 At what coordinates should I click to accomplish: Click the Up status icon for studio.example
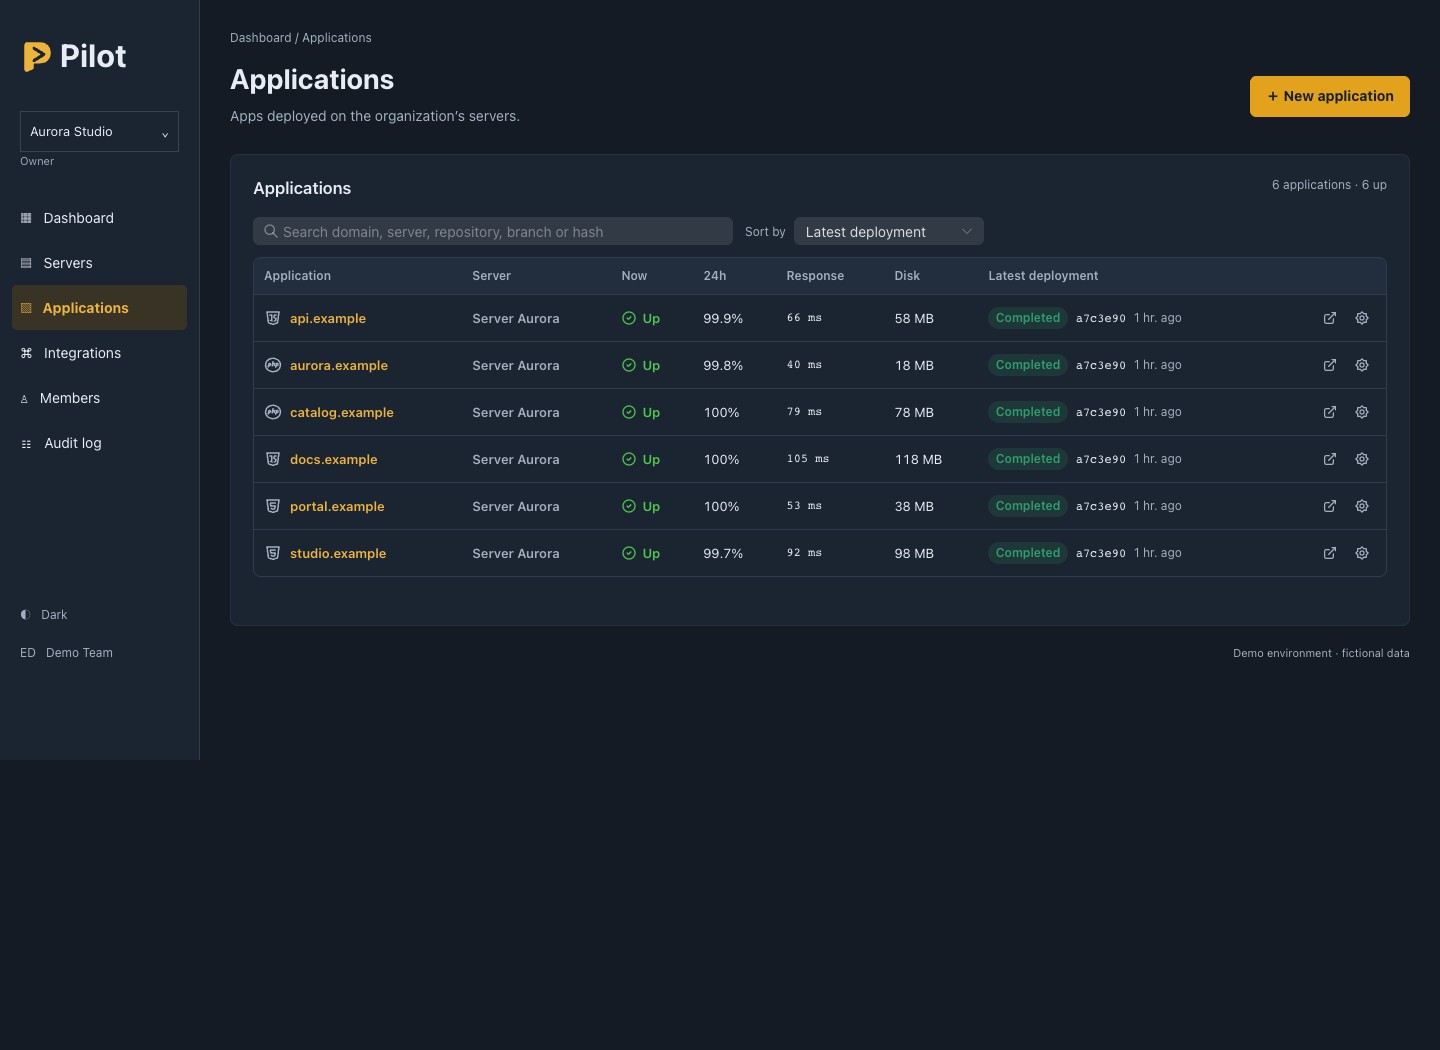629,553
